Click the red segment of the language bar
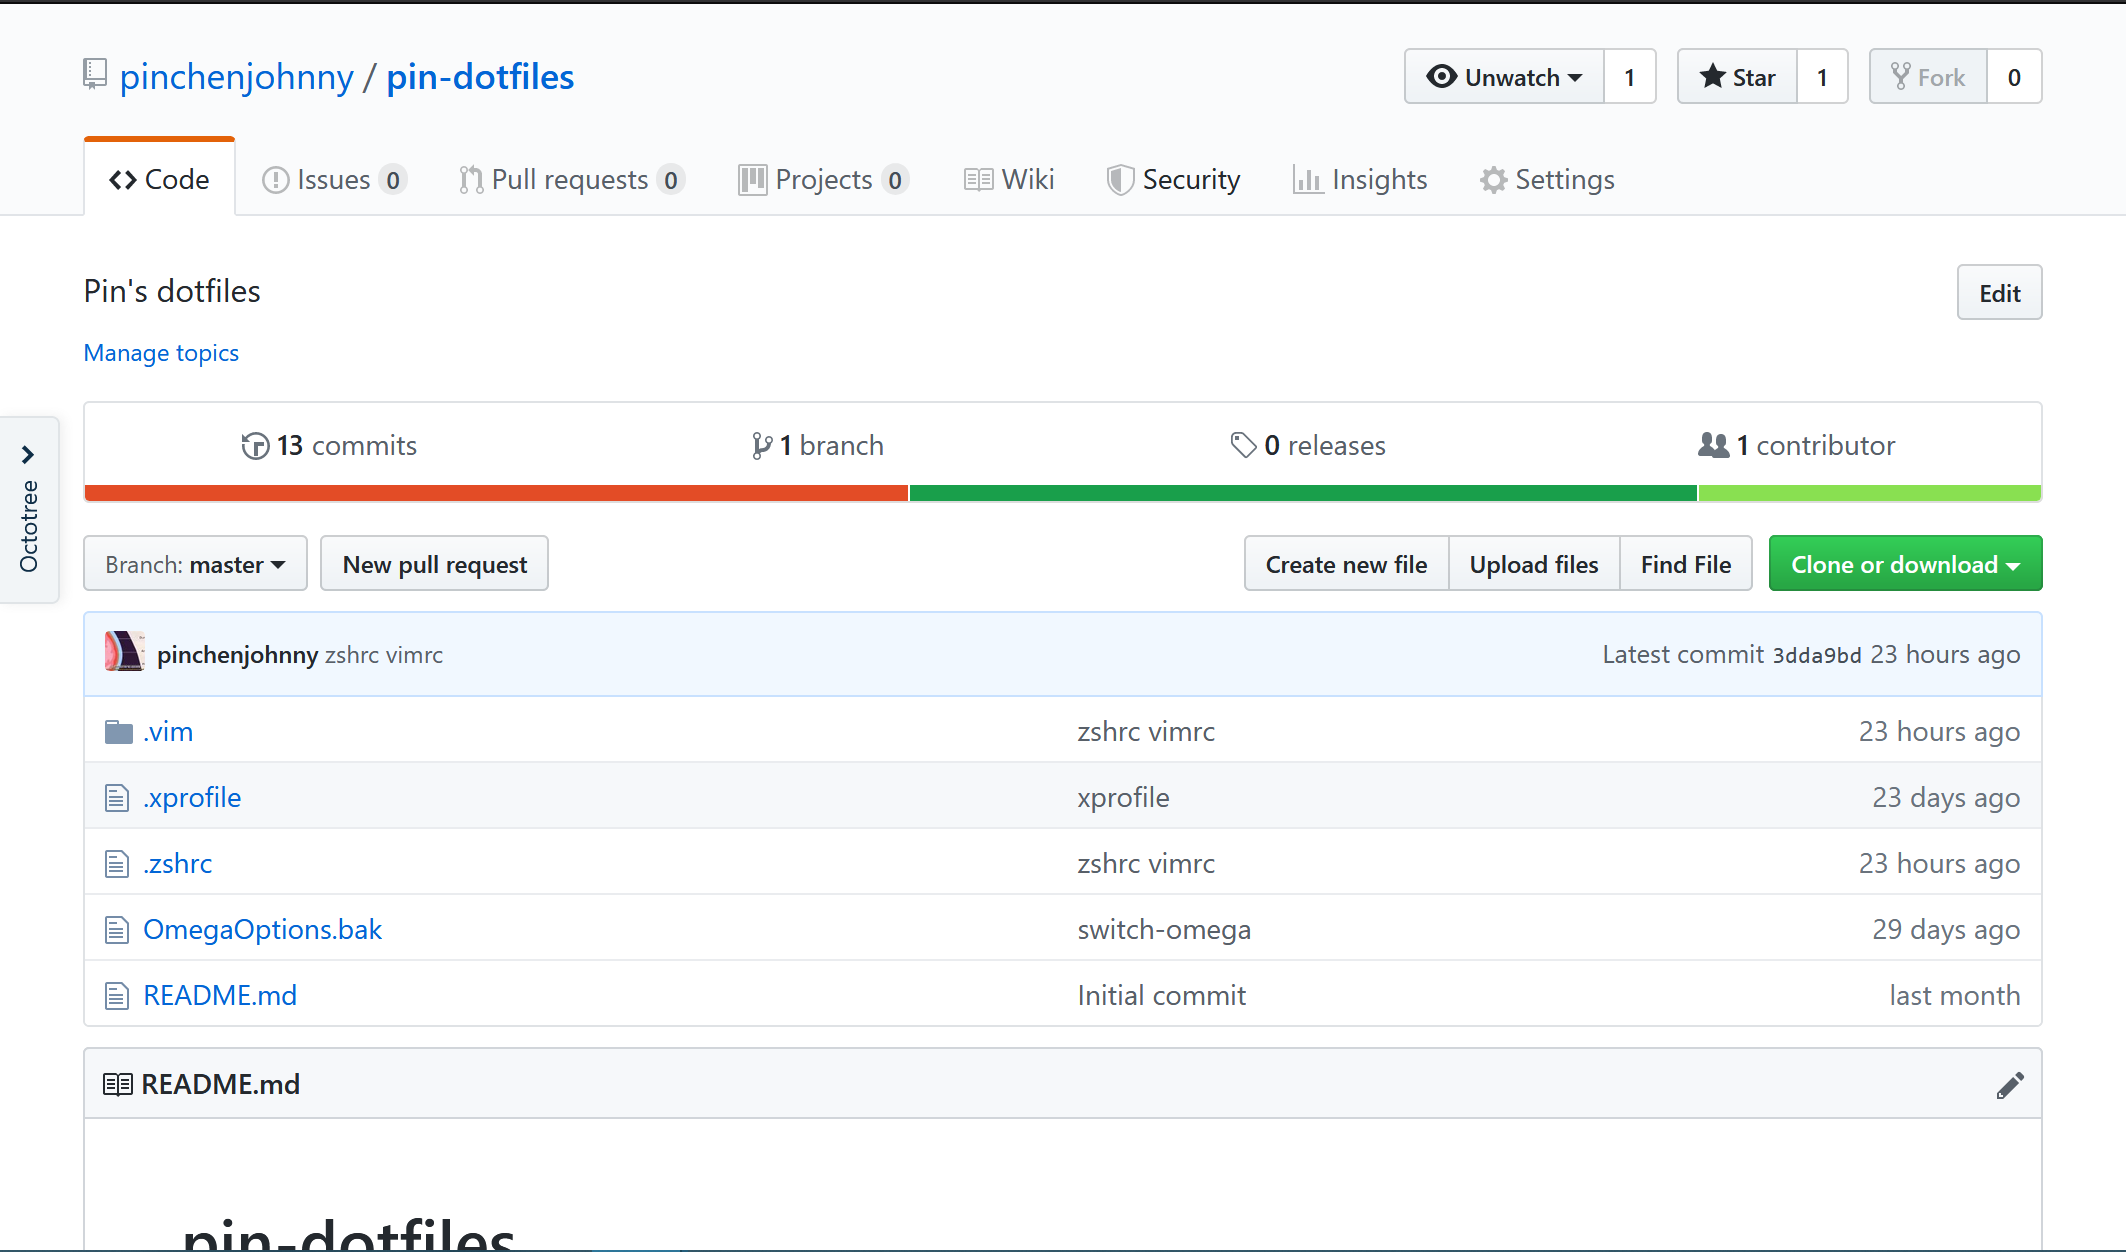This screenshot has width=2126, height=1252. 496,493
